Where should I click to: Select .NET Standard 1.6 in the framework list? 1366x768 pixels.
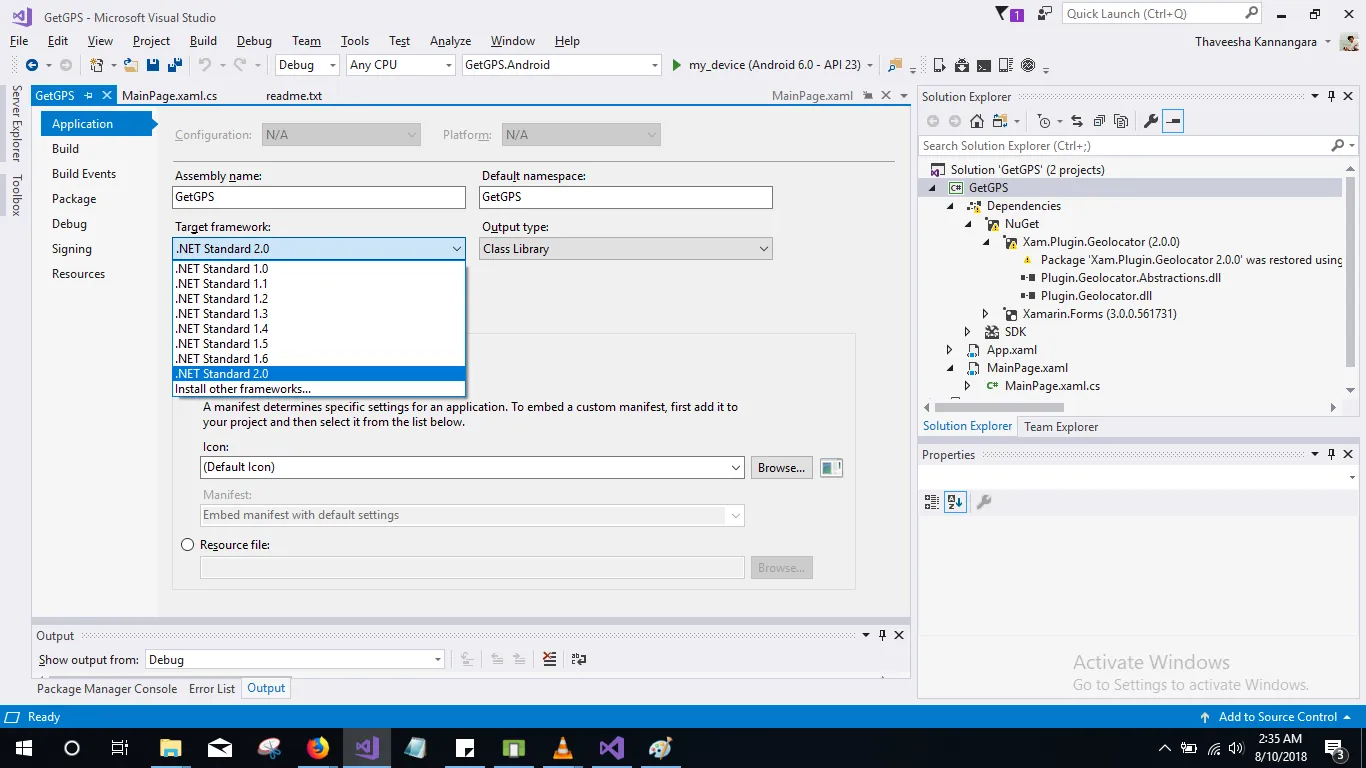click(319, 359)
